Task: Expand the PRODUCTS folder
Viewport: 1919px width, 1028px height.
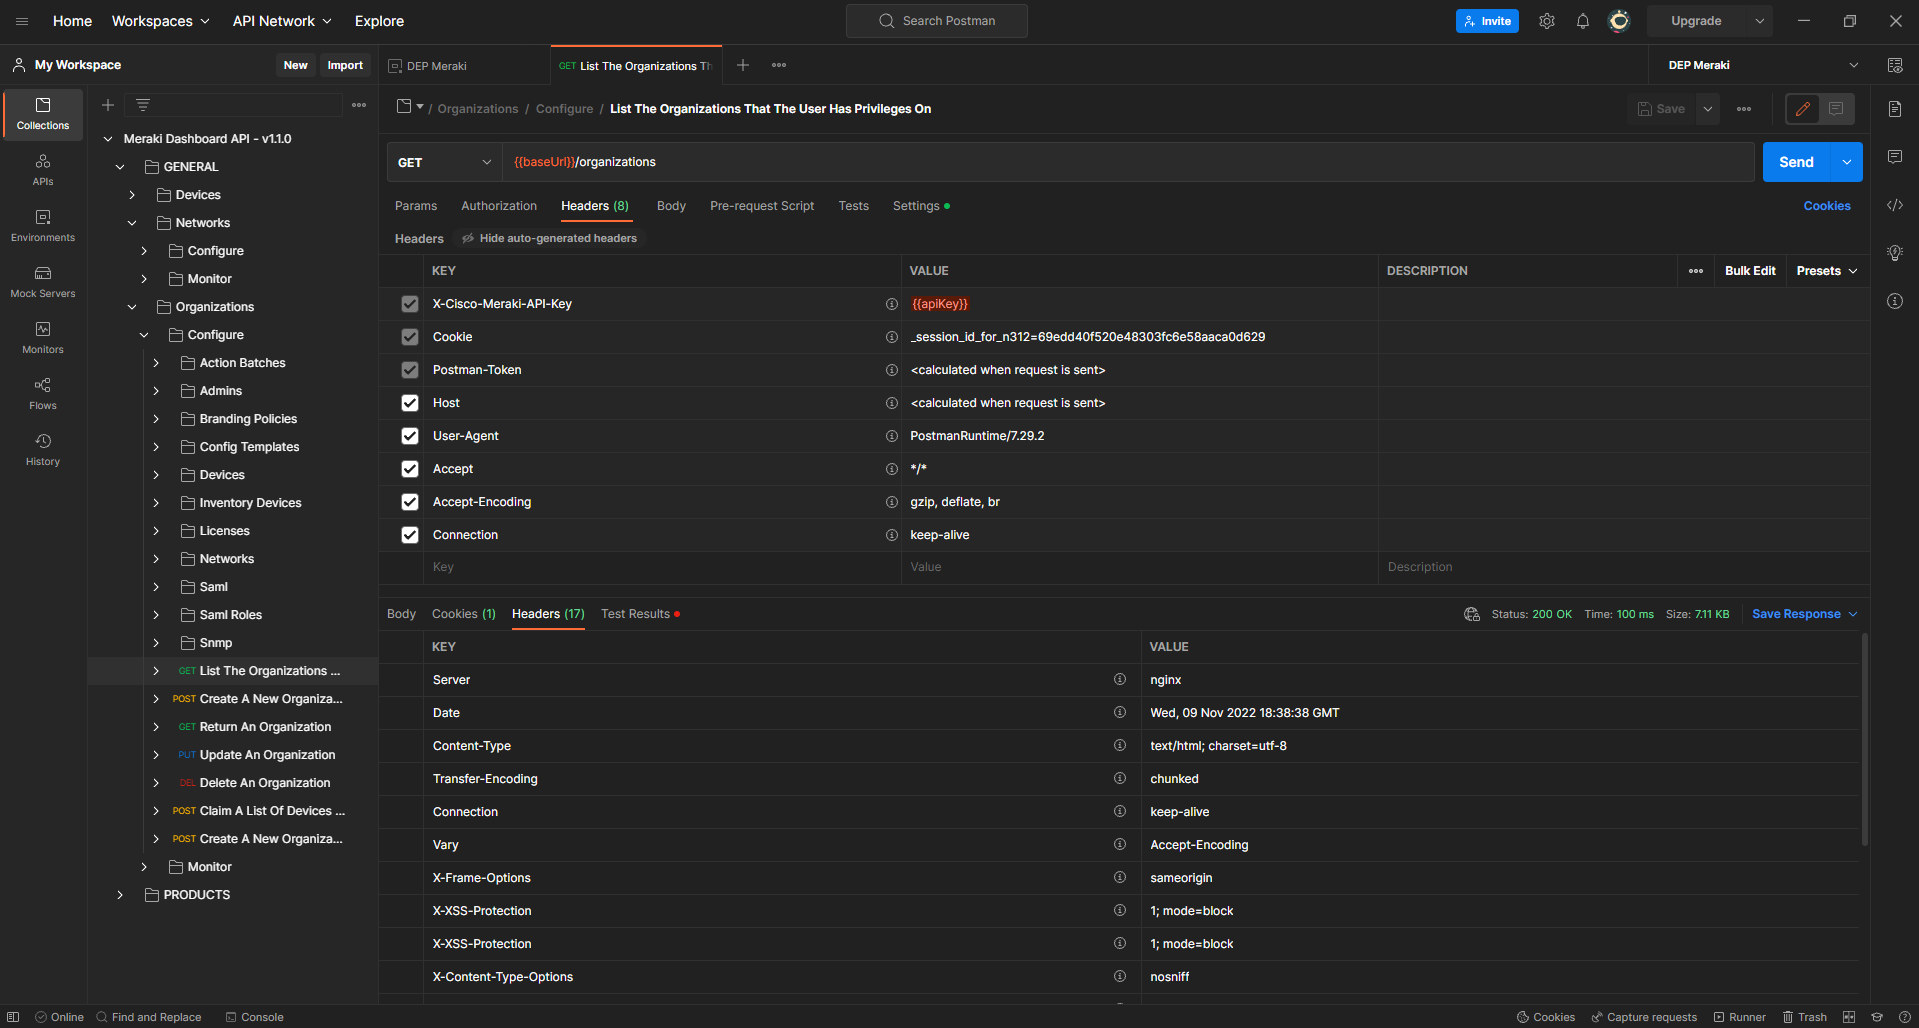Action: click(x=120, y=895)
